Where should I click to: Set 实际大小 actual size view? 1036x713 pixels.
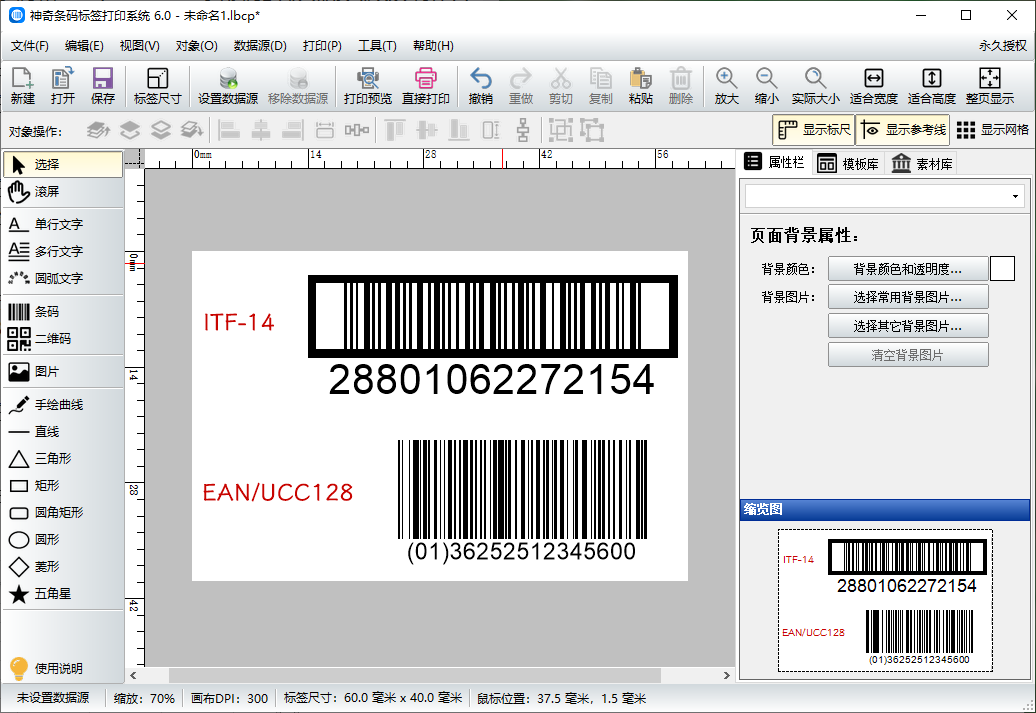[x=815, y=86]
